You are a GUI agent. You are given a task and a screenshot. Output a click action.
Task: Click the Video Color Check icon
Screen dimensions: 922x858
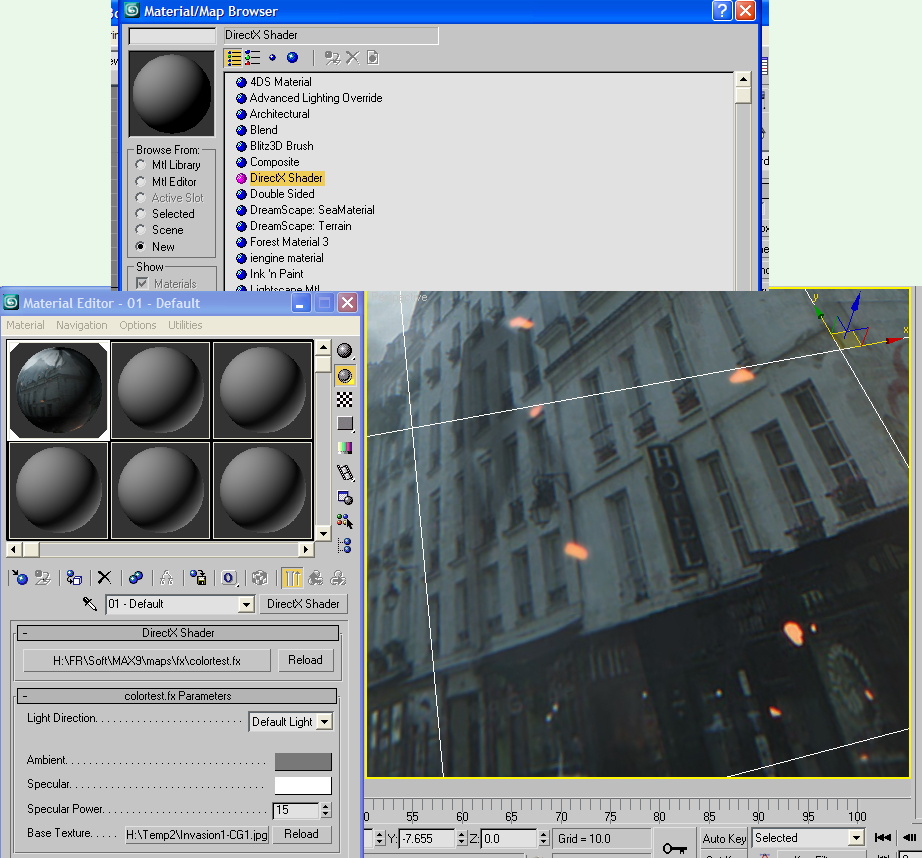[345, 448]
